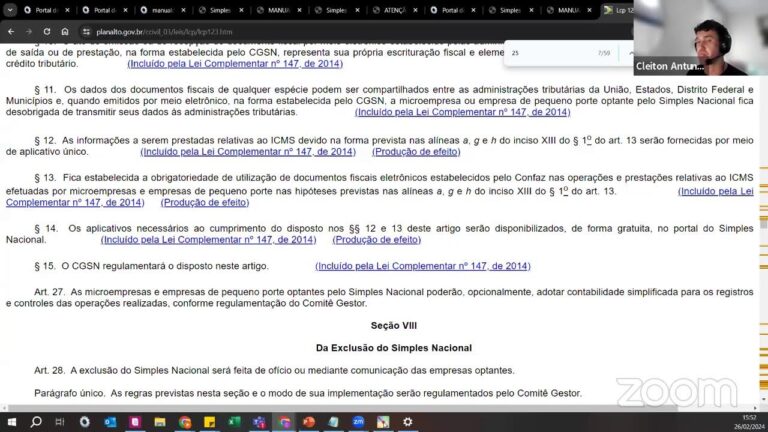Screen dimensions: 768x432
Task: Open the pink notes app taskbar icon
Action: click(x=135, y=422)
